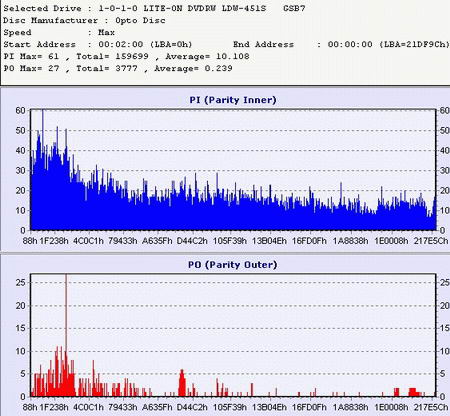Click the A635Fh label under PI chart

pyautogui.click(x=157, y=240)
